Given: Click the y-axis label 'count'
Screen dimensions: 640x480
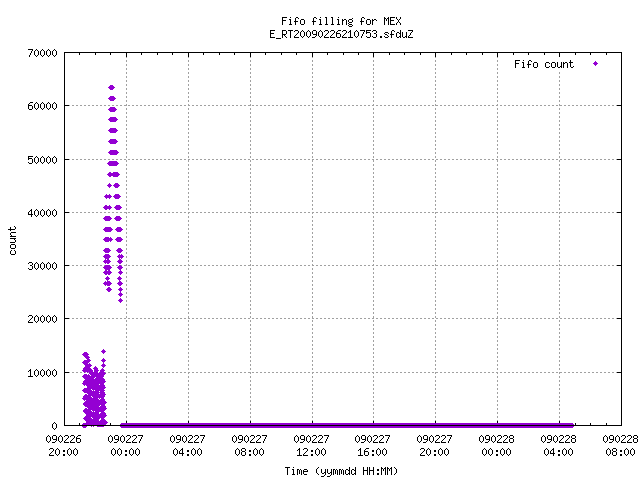Looking at the screenshot, I should click(13, 241).
